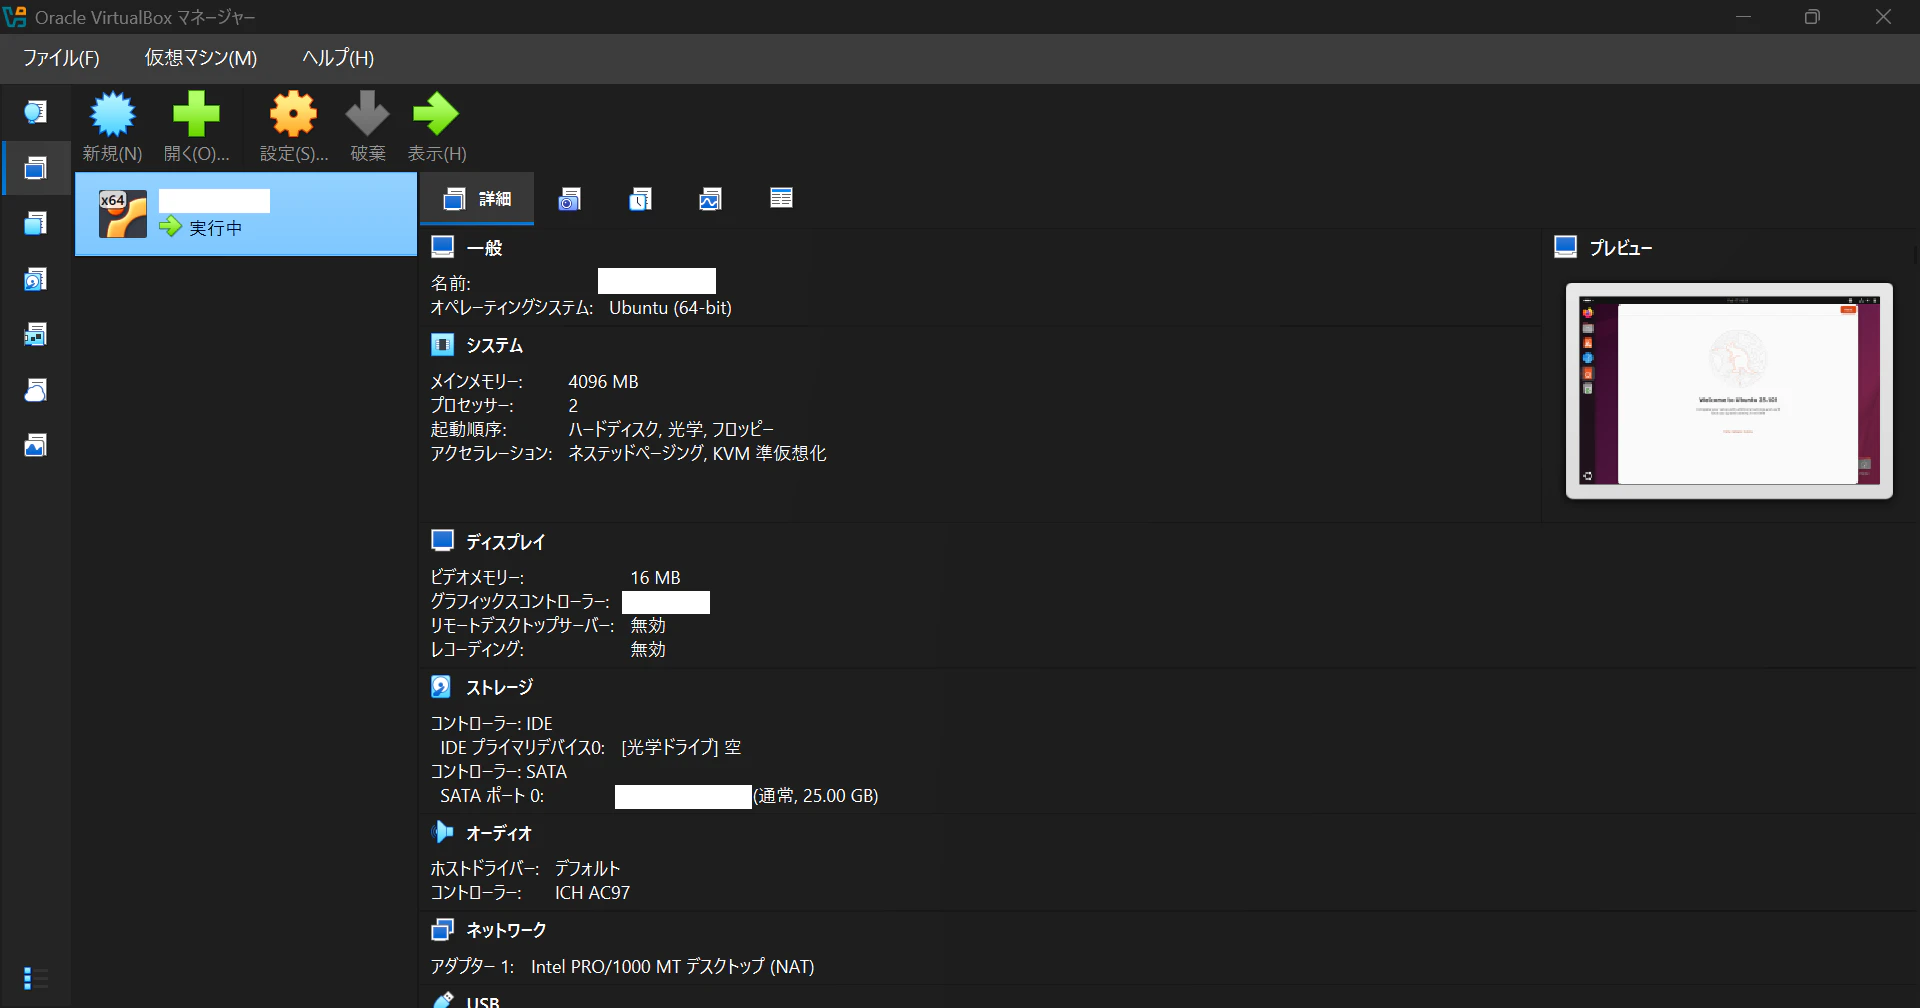Click the General section monitor icon

[442, 246]
